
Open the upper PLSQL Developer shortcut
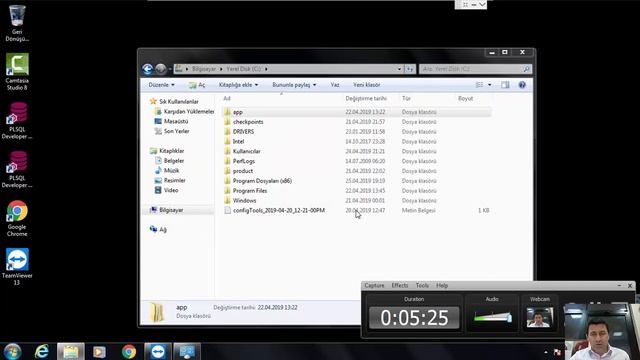pos(17,121)
